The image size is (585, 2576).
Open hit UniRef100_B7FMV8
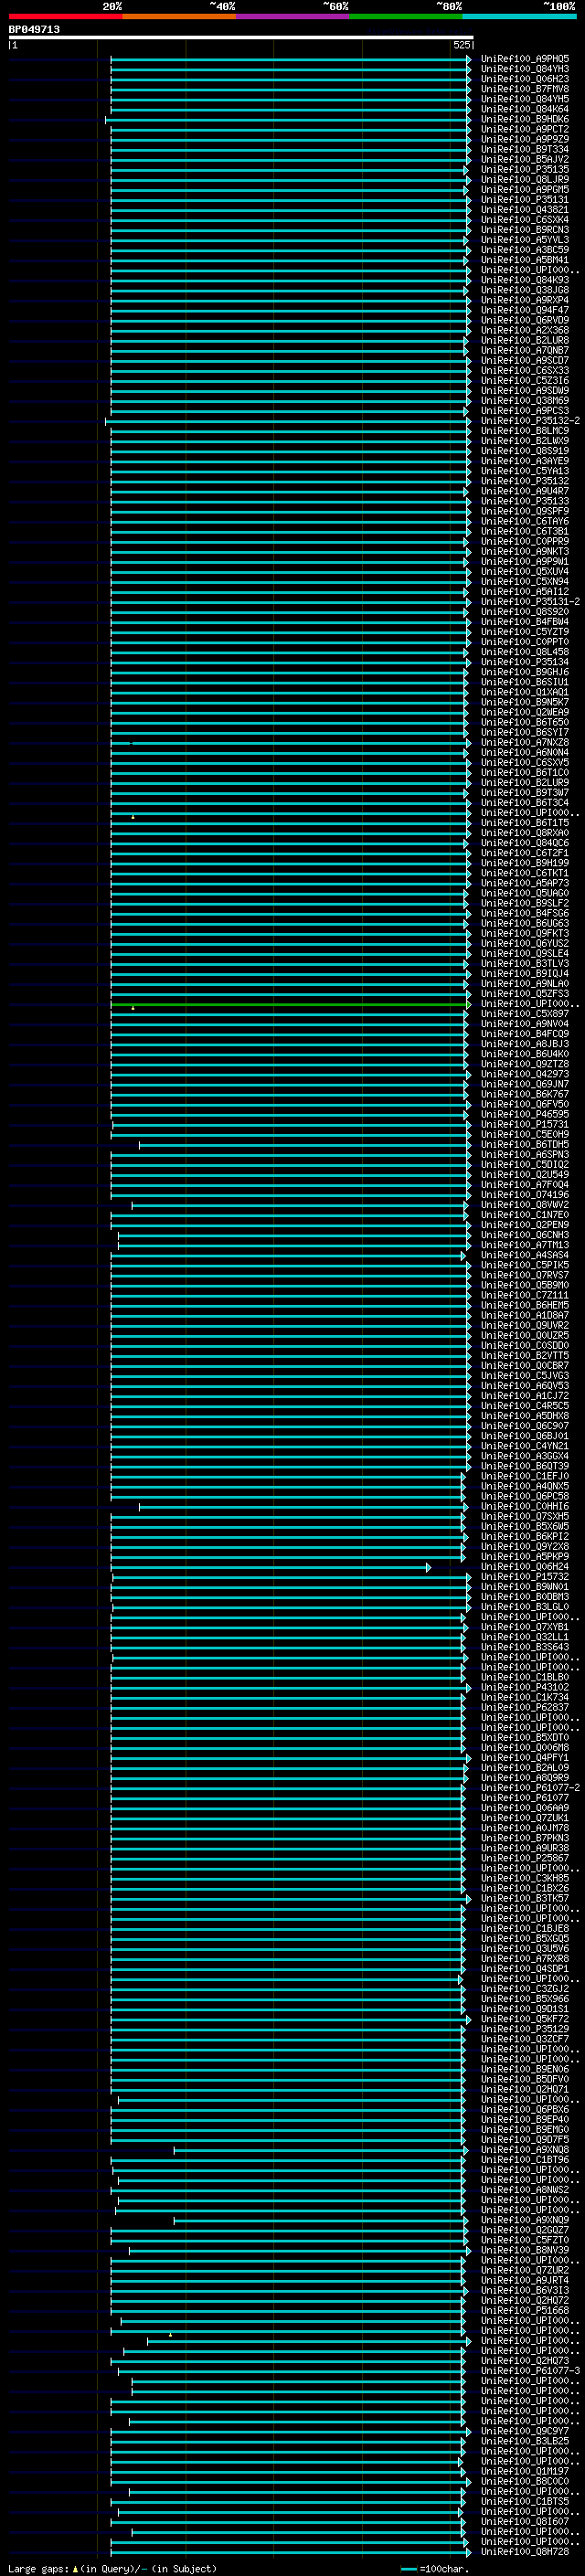click(x=525, y=89)
